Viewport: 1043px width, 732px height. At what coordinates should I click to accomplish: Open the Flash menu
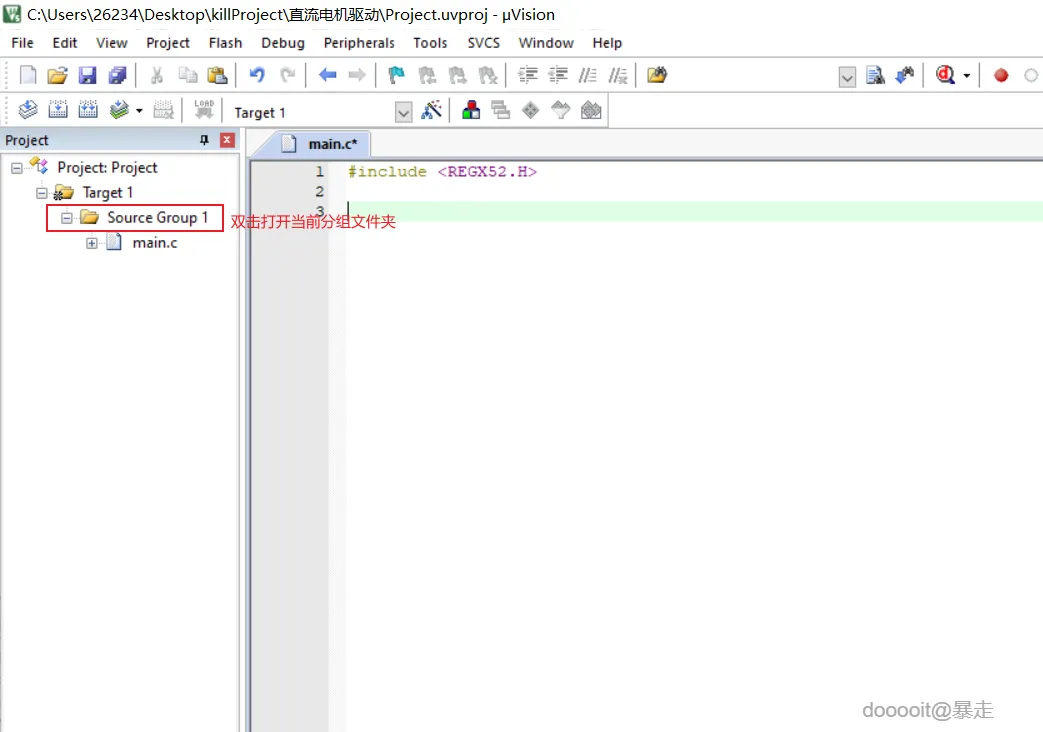225,43
